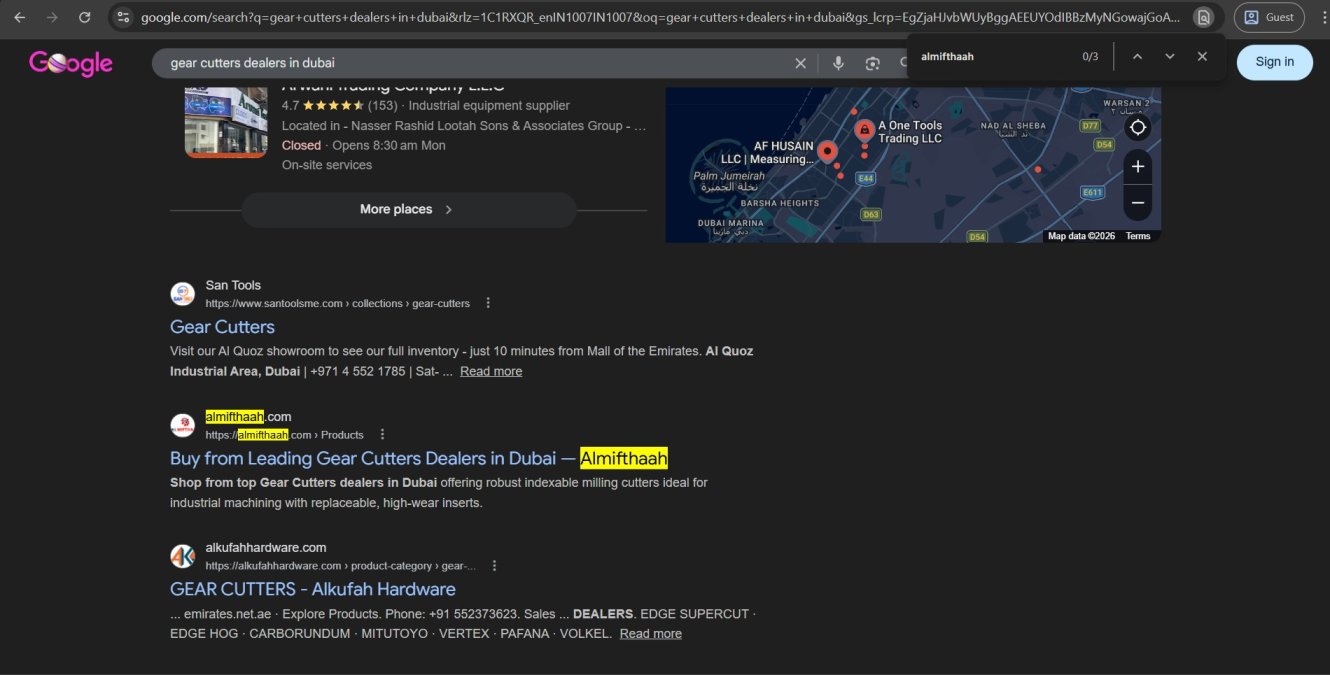Open search by image camera icon

coord(873,63)
